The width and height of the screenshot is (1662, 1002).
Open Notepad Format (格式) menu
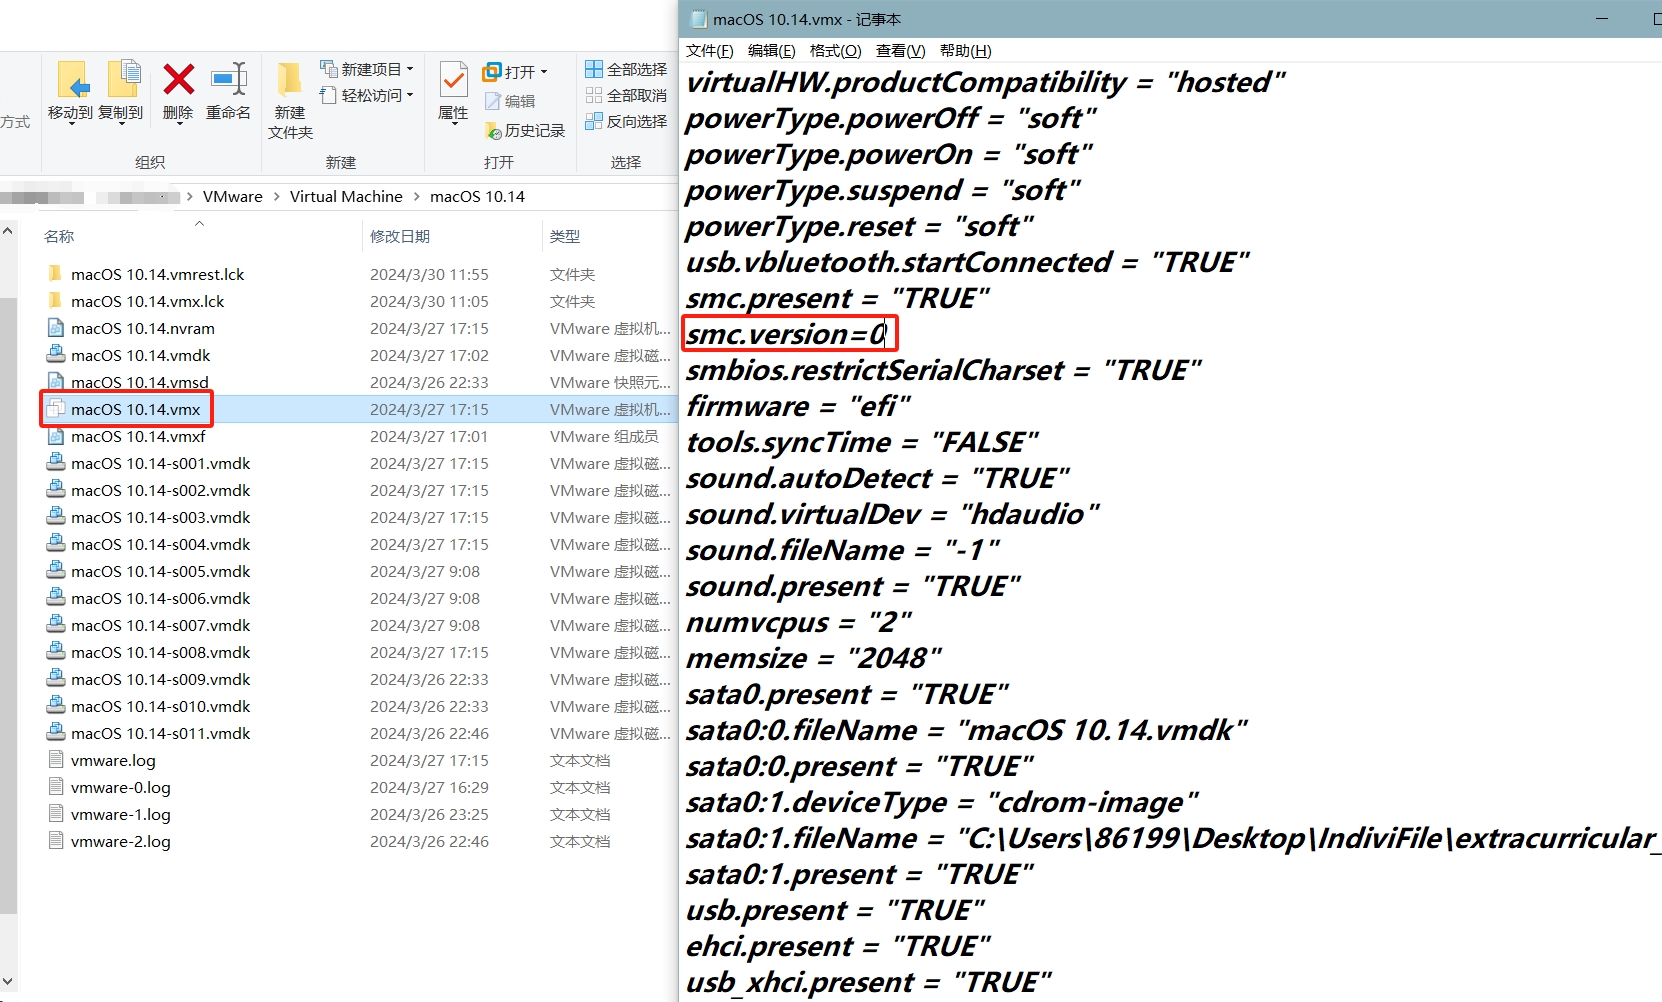point(835,51)
